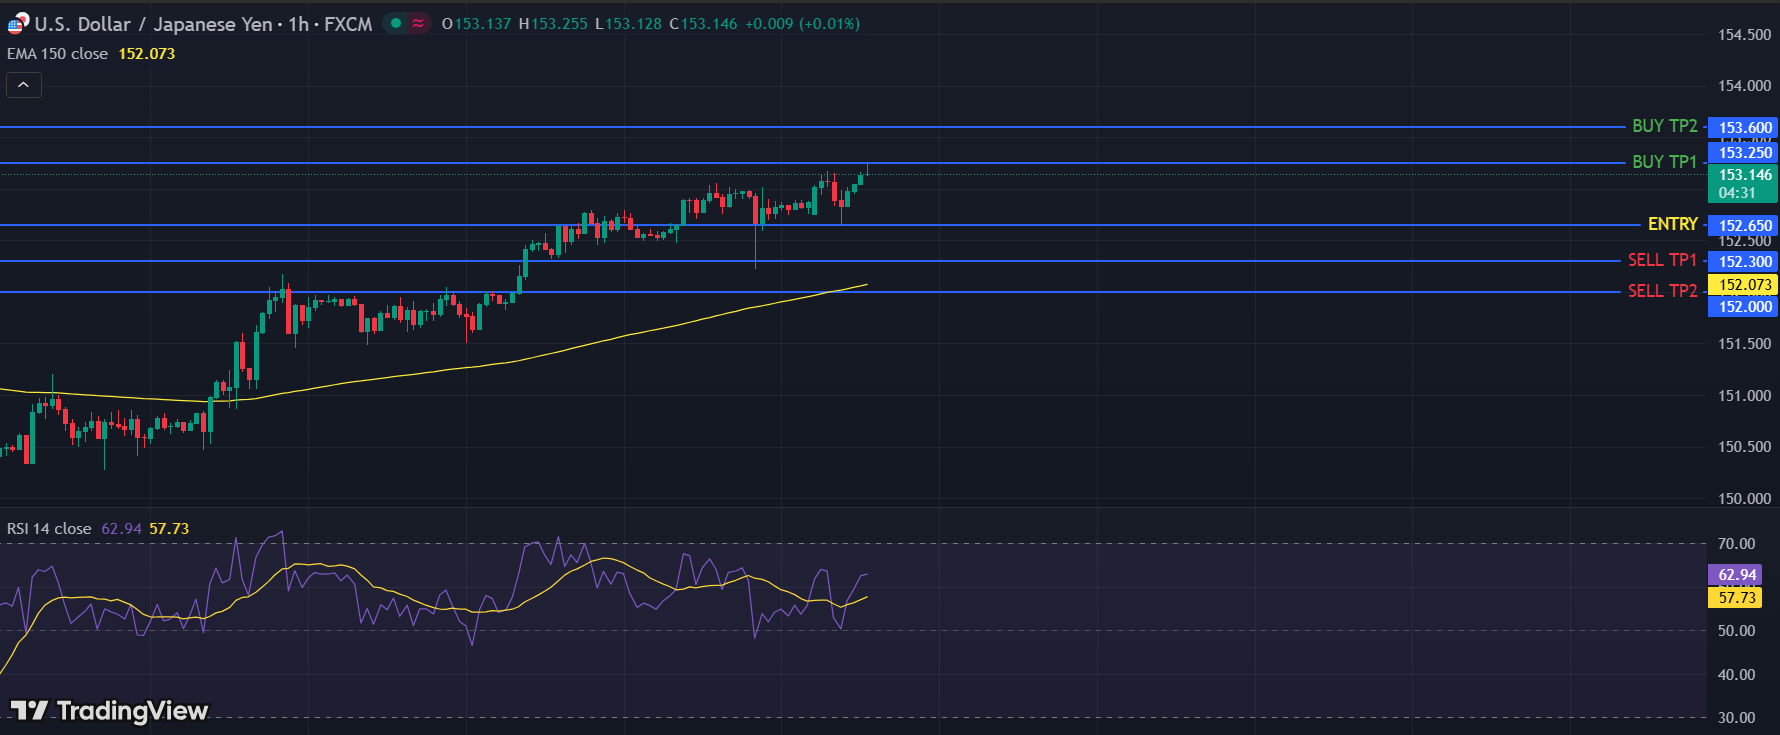Select the yellow ENTRY line label
1780x735 pixels.
pyautogui.click(x=1672, y=224)
